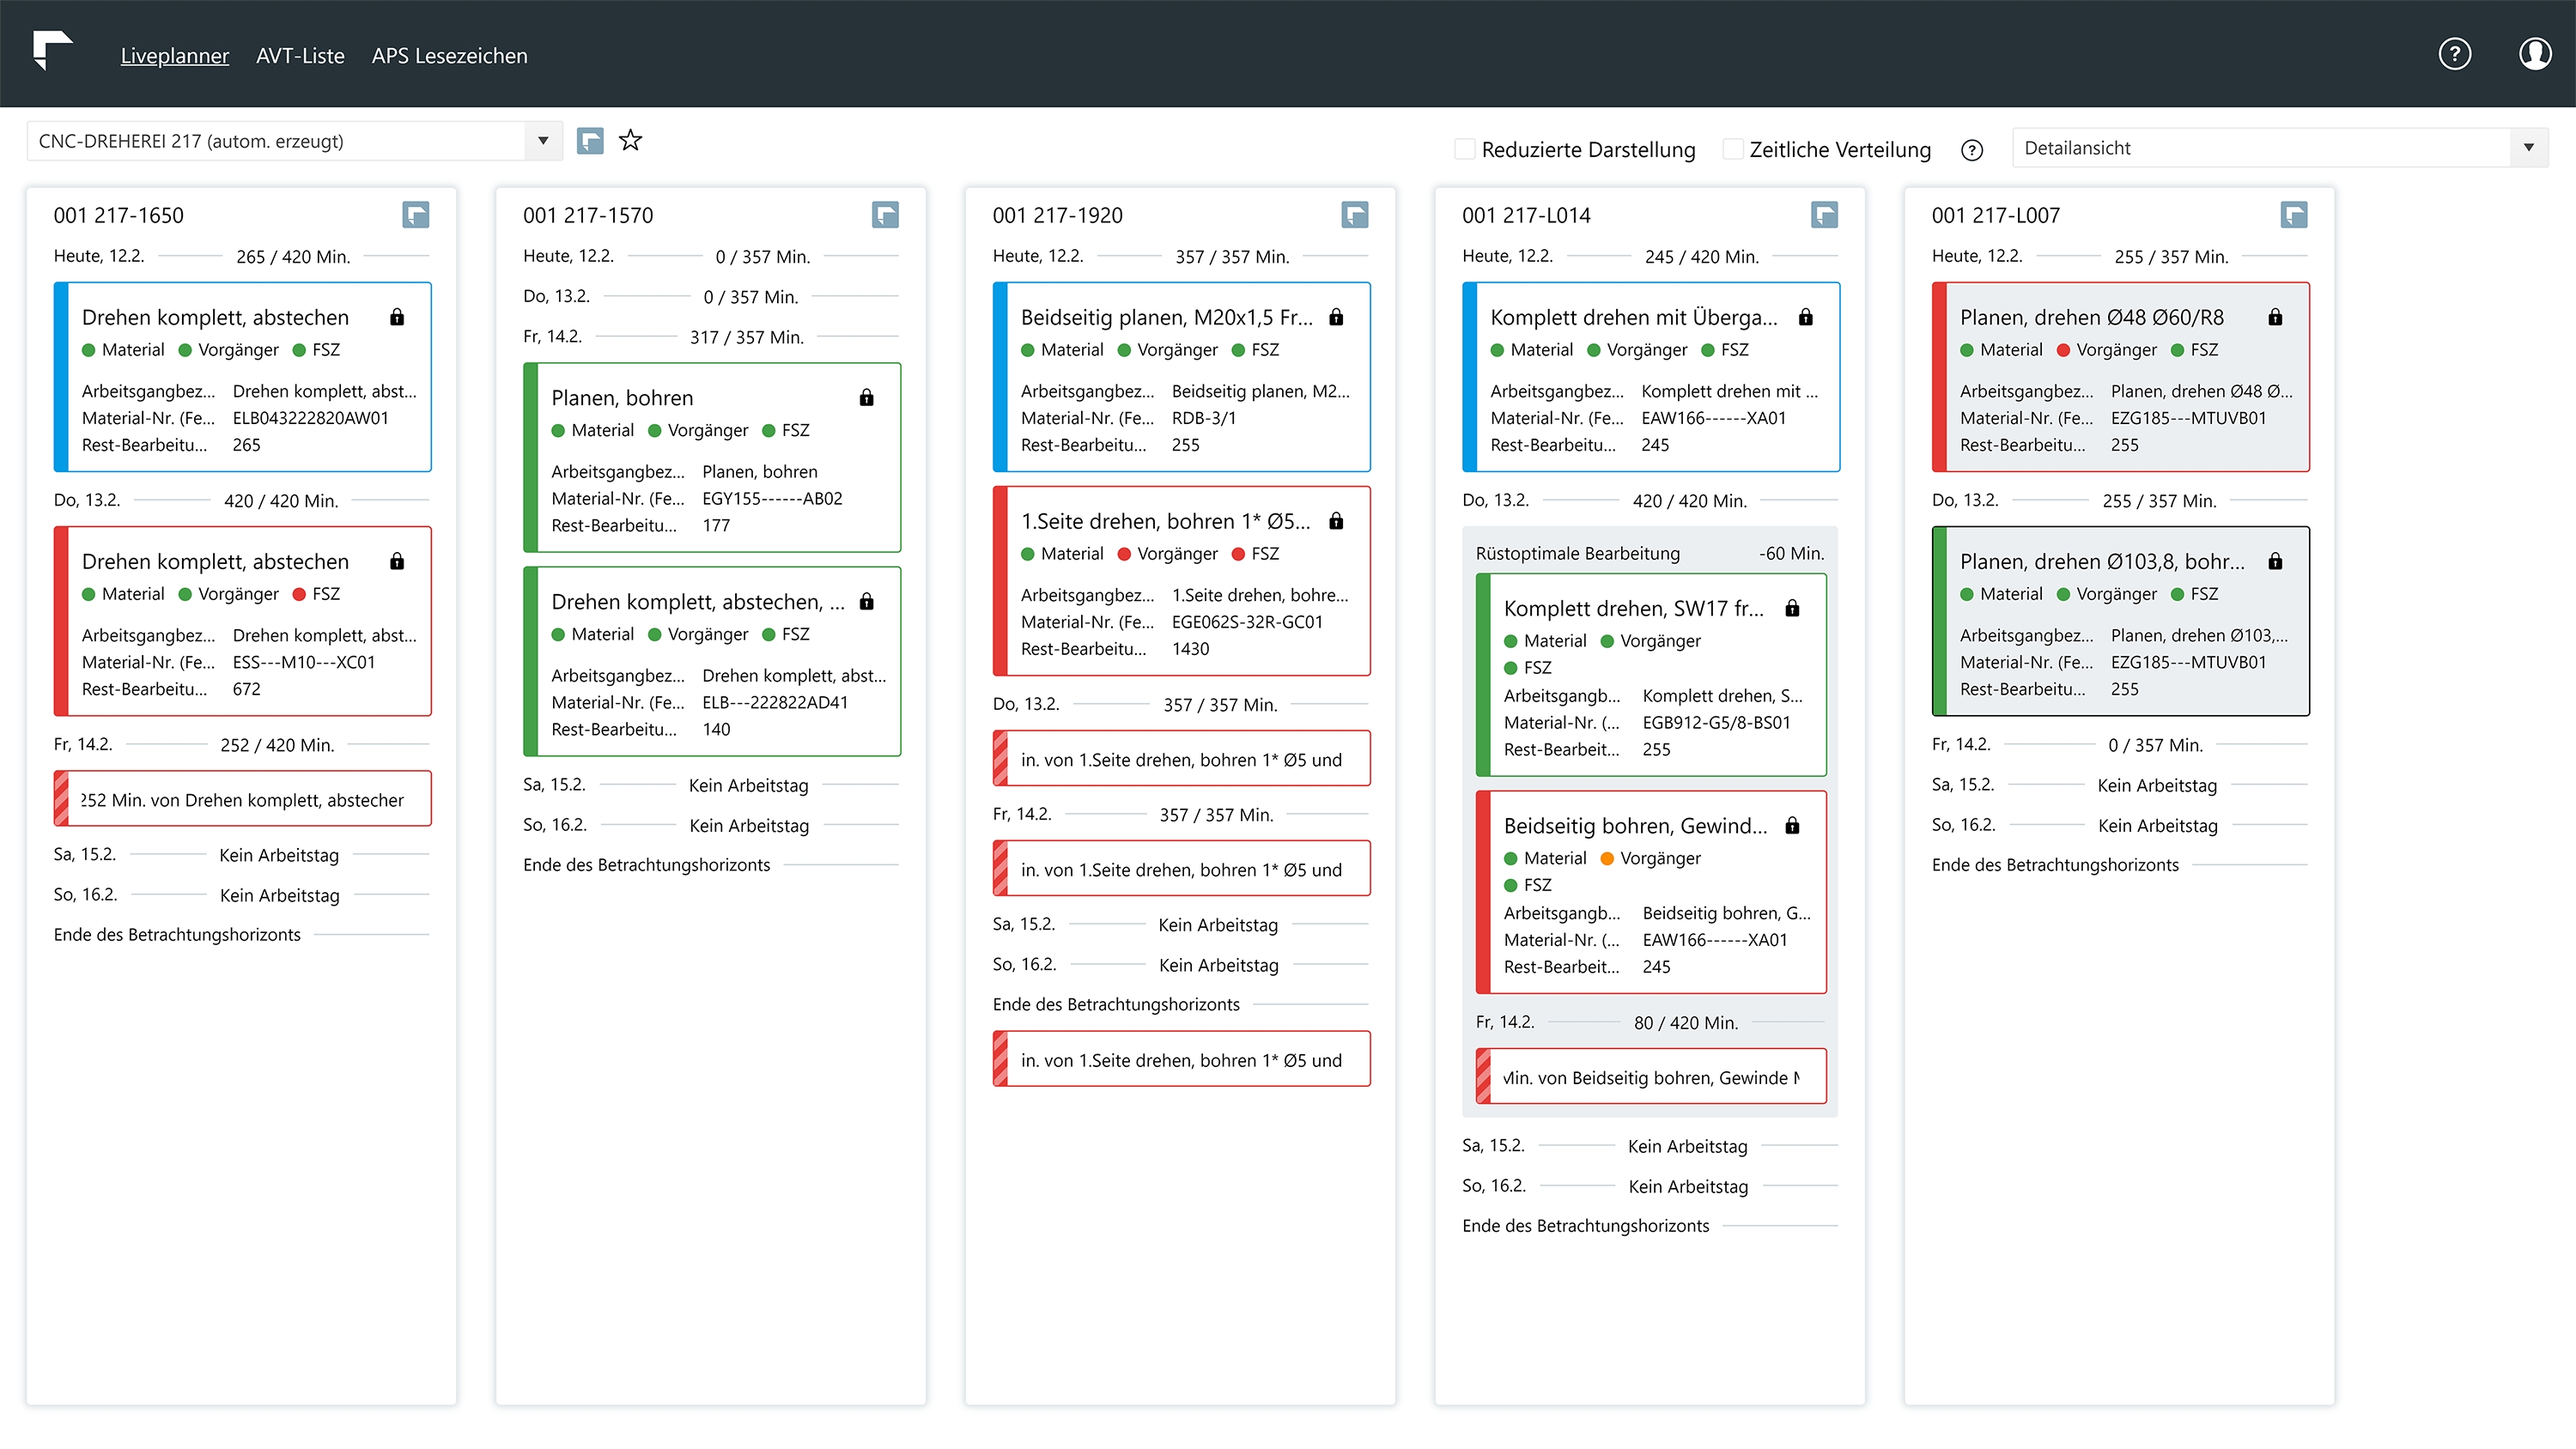The height and width of the screenshot is (1449, 2576).
Task: Open the Detailansicht dropdown
Action: [x=2527, y=148]
